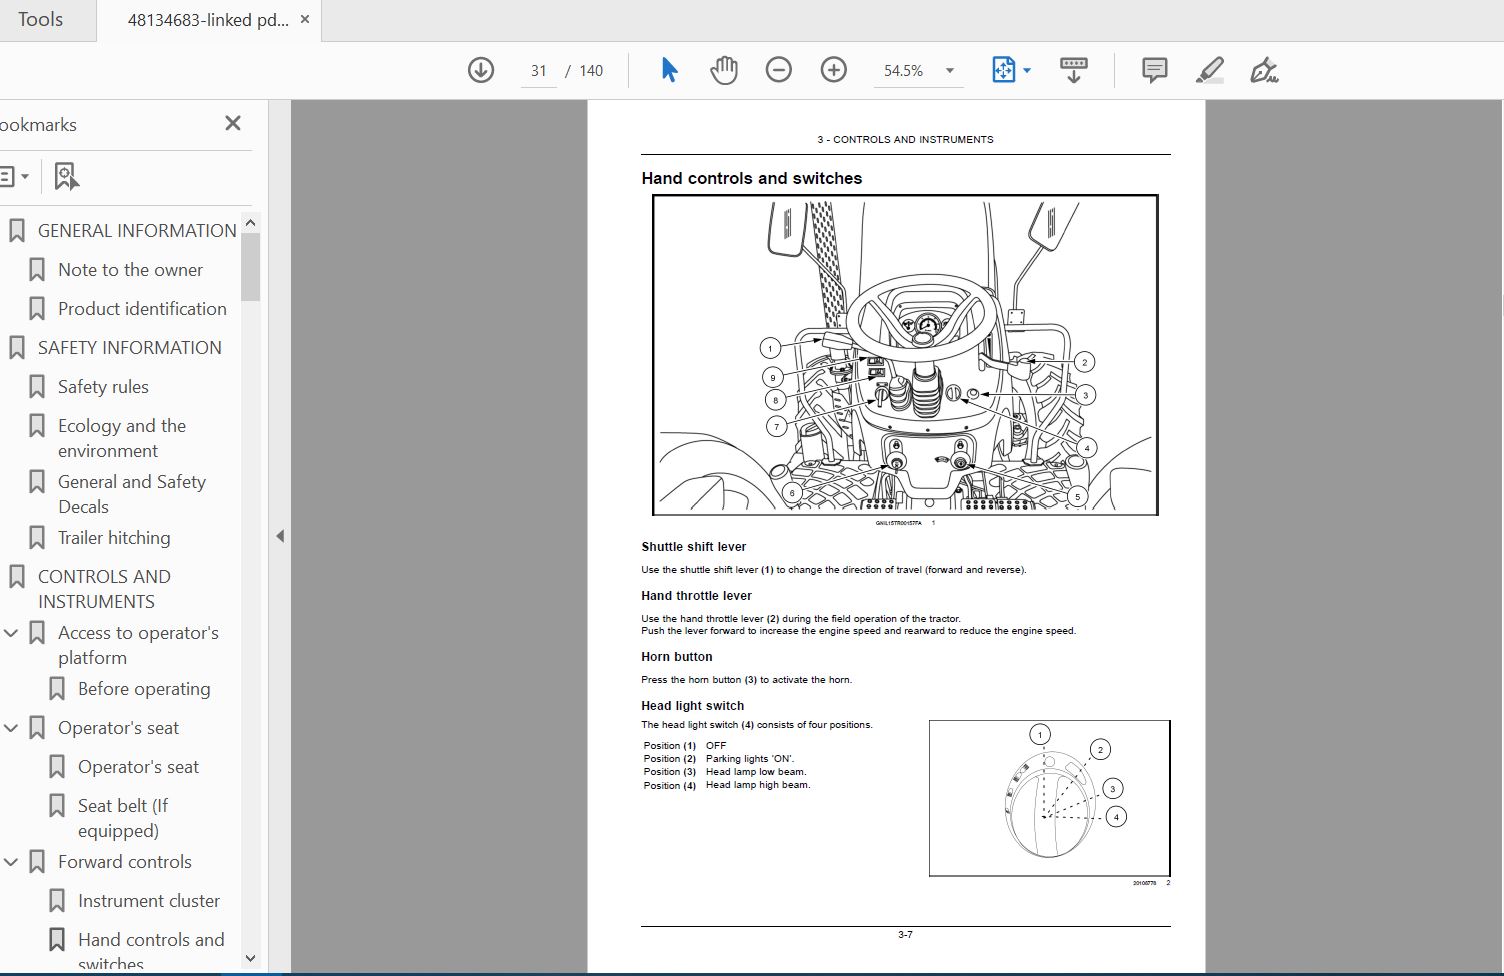Jump to the Trailer hitching bookmark
Image resolution: width=1504 pixels, height=976 pixels.
[115, 537]
